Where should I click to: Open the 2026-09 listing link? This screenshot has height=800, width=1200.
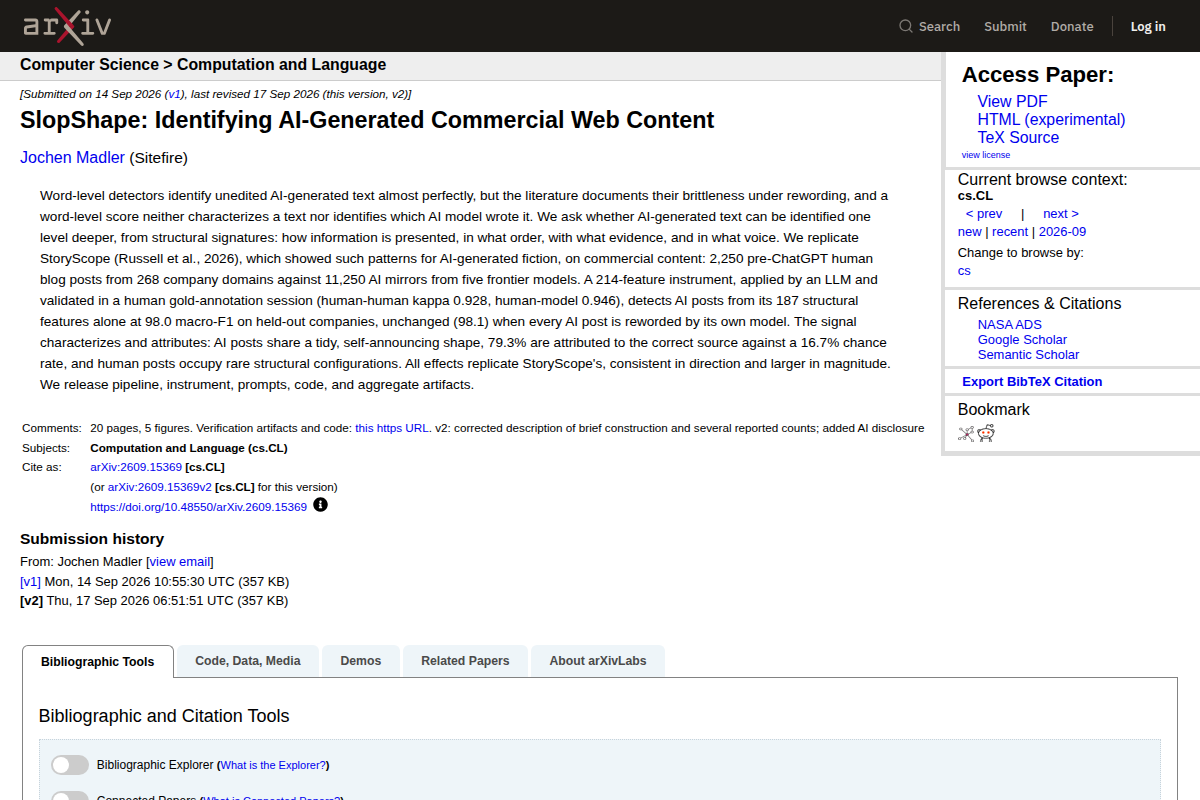[1062, 231]
